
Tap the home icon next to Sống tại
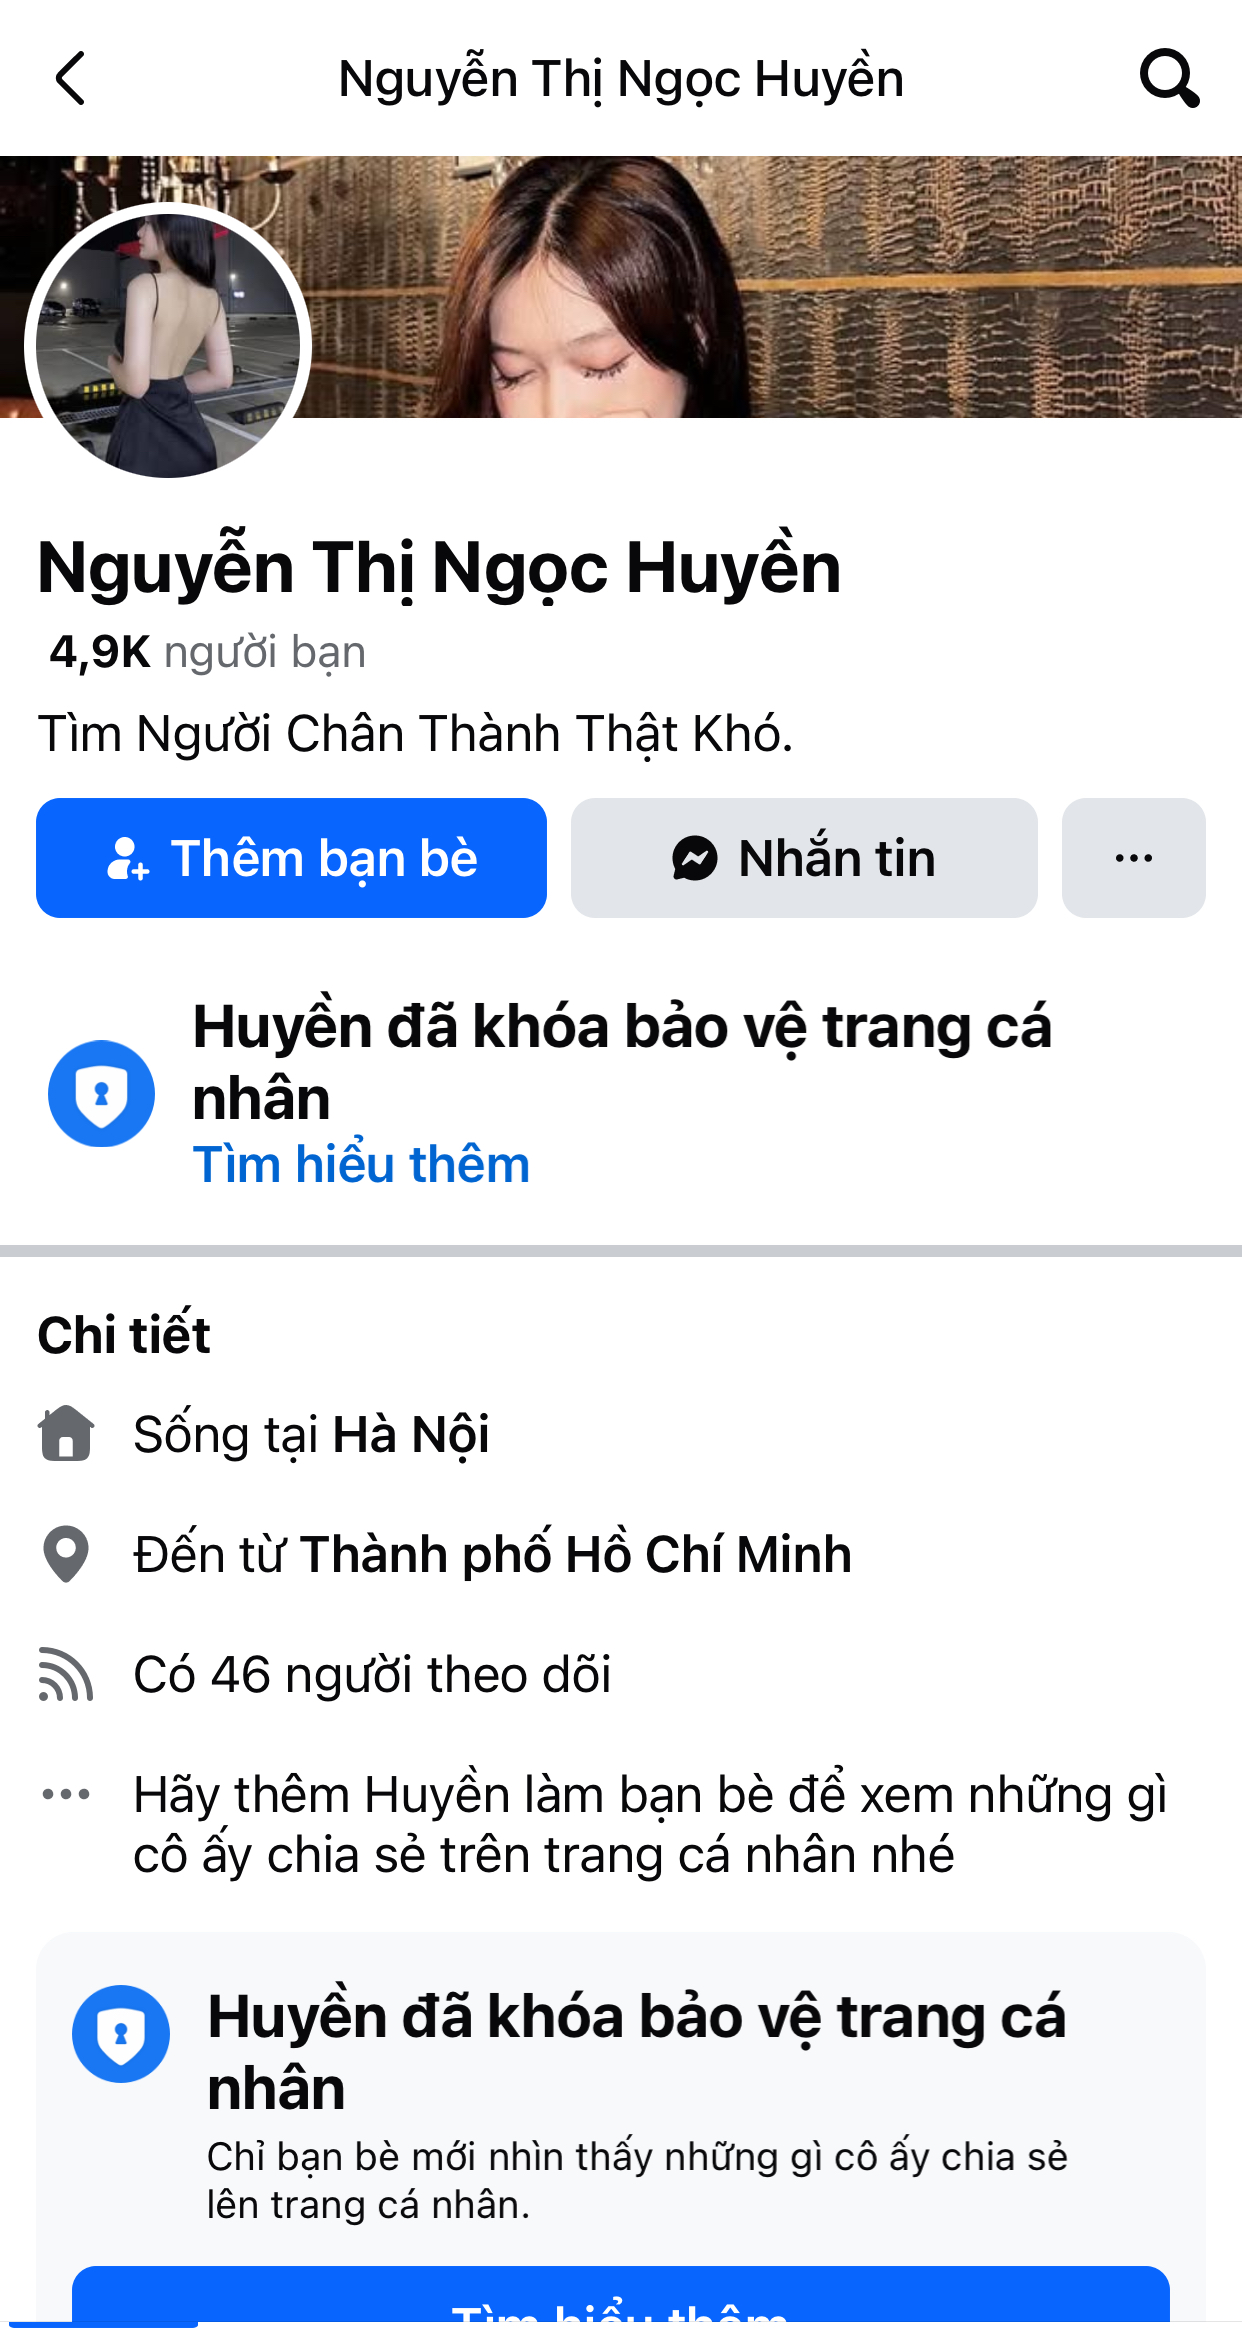click(x=66, y=1433)
